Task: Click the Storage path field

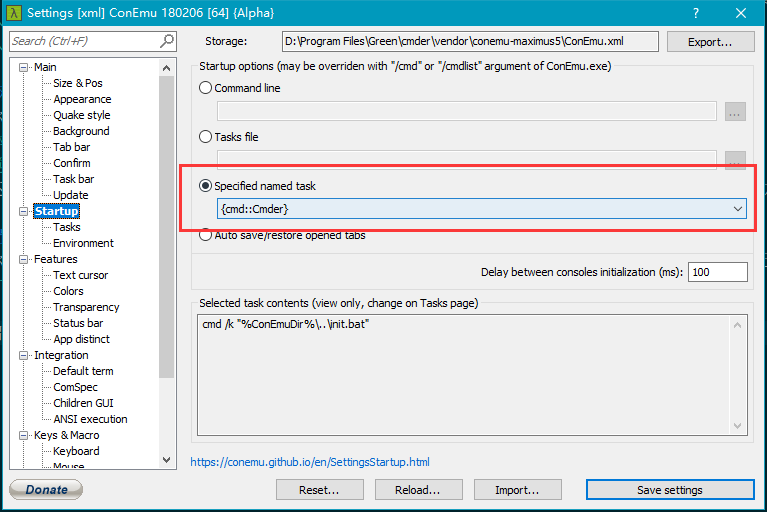Action: point(470,42)
